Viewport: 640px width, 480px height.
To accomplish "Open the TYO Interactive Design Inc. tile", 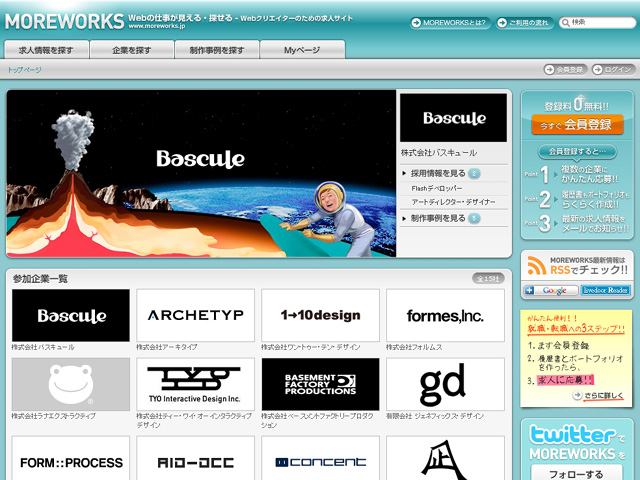I will point(196,384).
